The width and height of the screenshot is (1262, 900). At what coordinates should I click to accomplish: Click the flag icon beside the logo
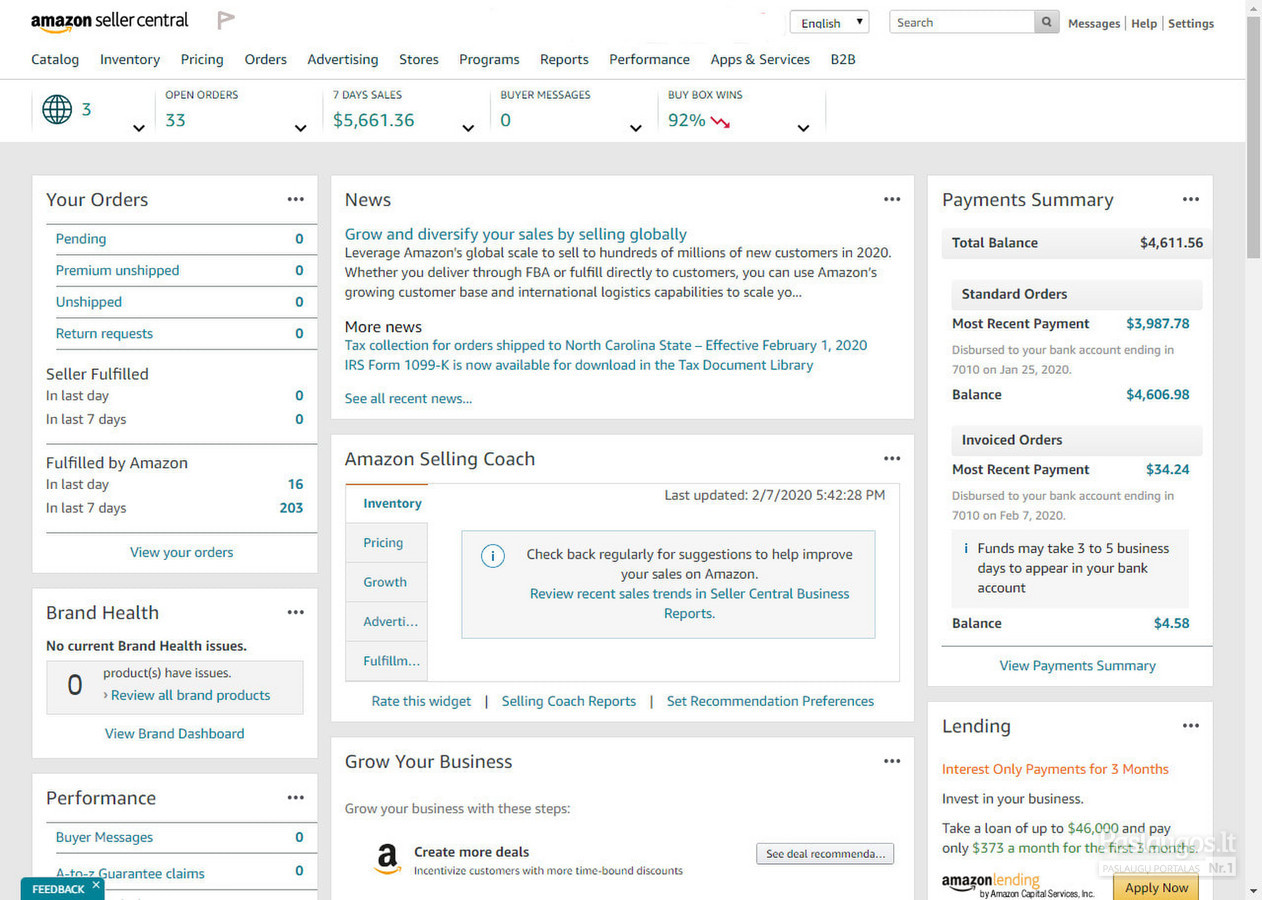(226, 21)
